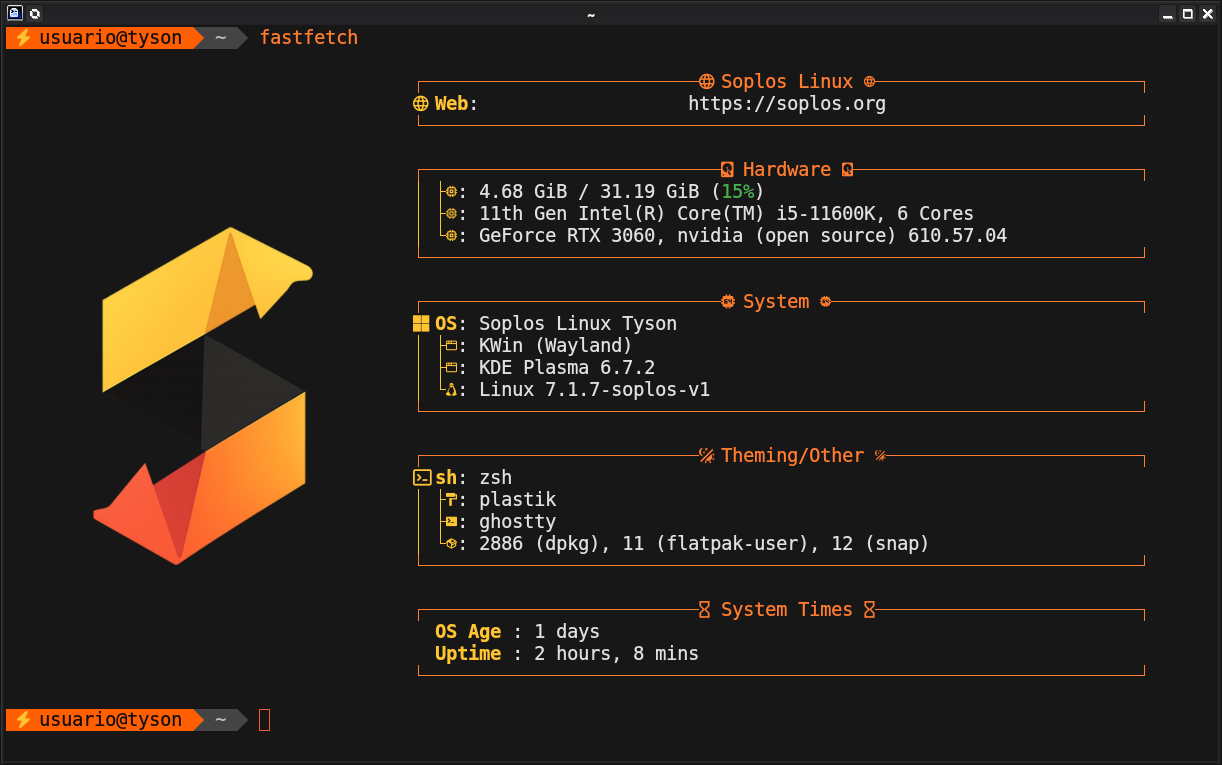Screen dimensions: 1222x765
Task: Click the OS Age label
Action: pos(468,632)
